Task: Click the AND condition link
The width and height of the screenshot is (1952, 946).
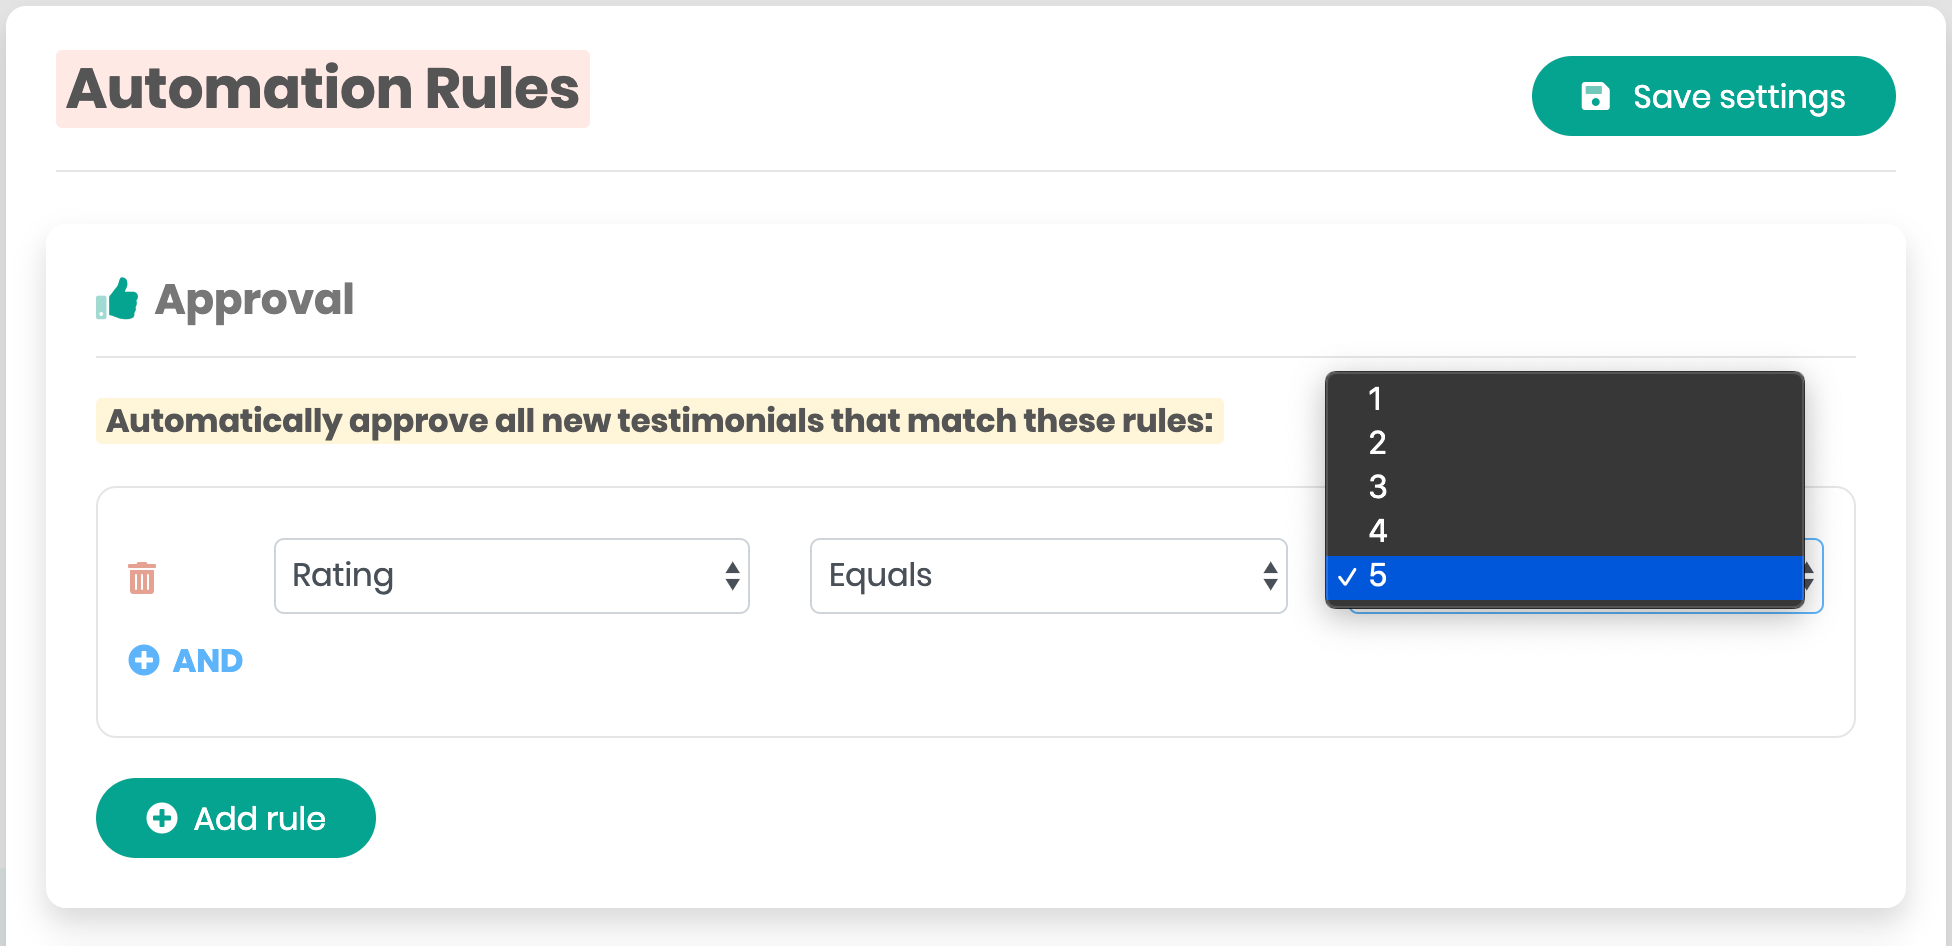Action: tap(207, 660)
